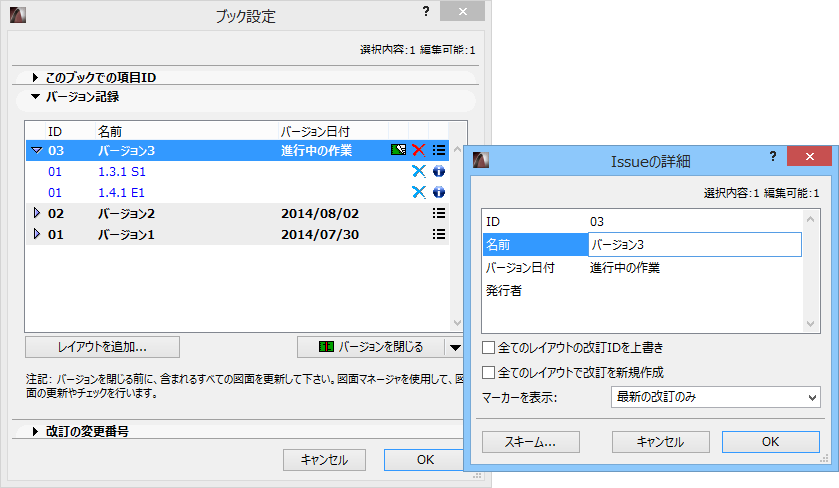Viewport: 839px width, 488px height.
Task: Collapse バージョン記録 section
Action: pos(35,97)
